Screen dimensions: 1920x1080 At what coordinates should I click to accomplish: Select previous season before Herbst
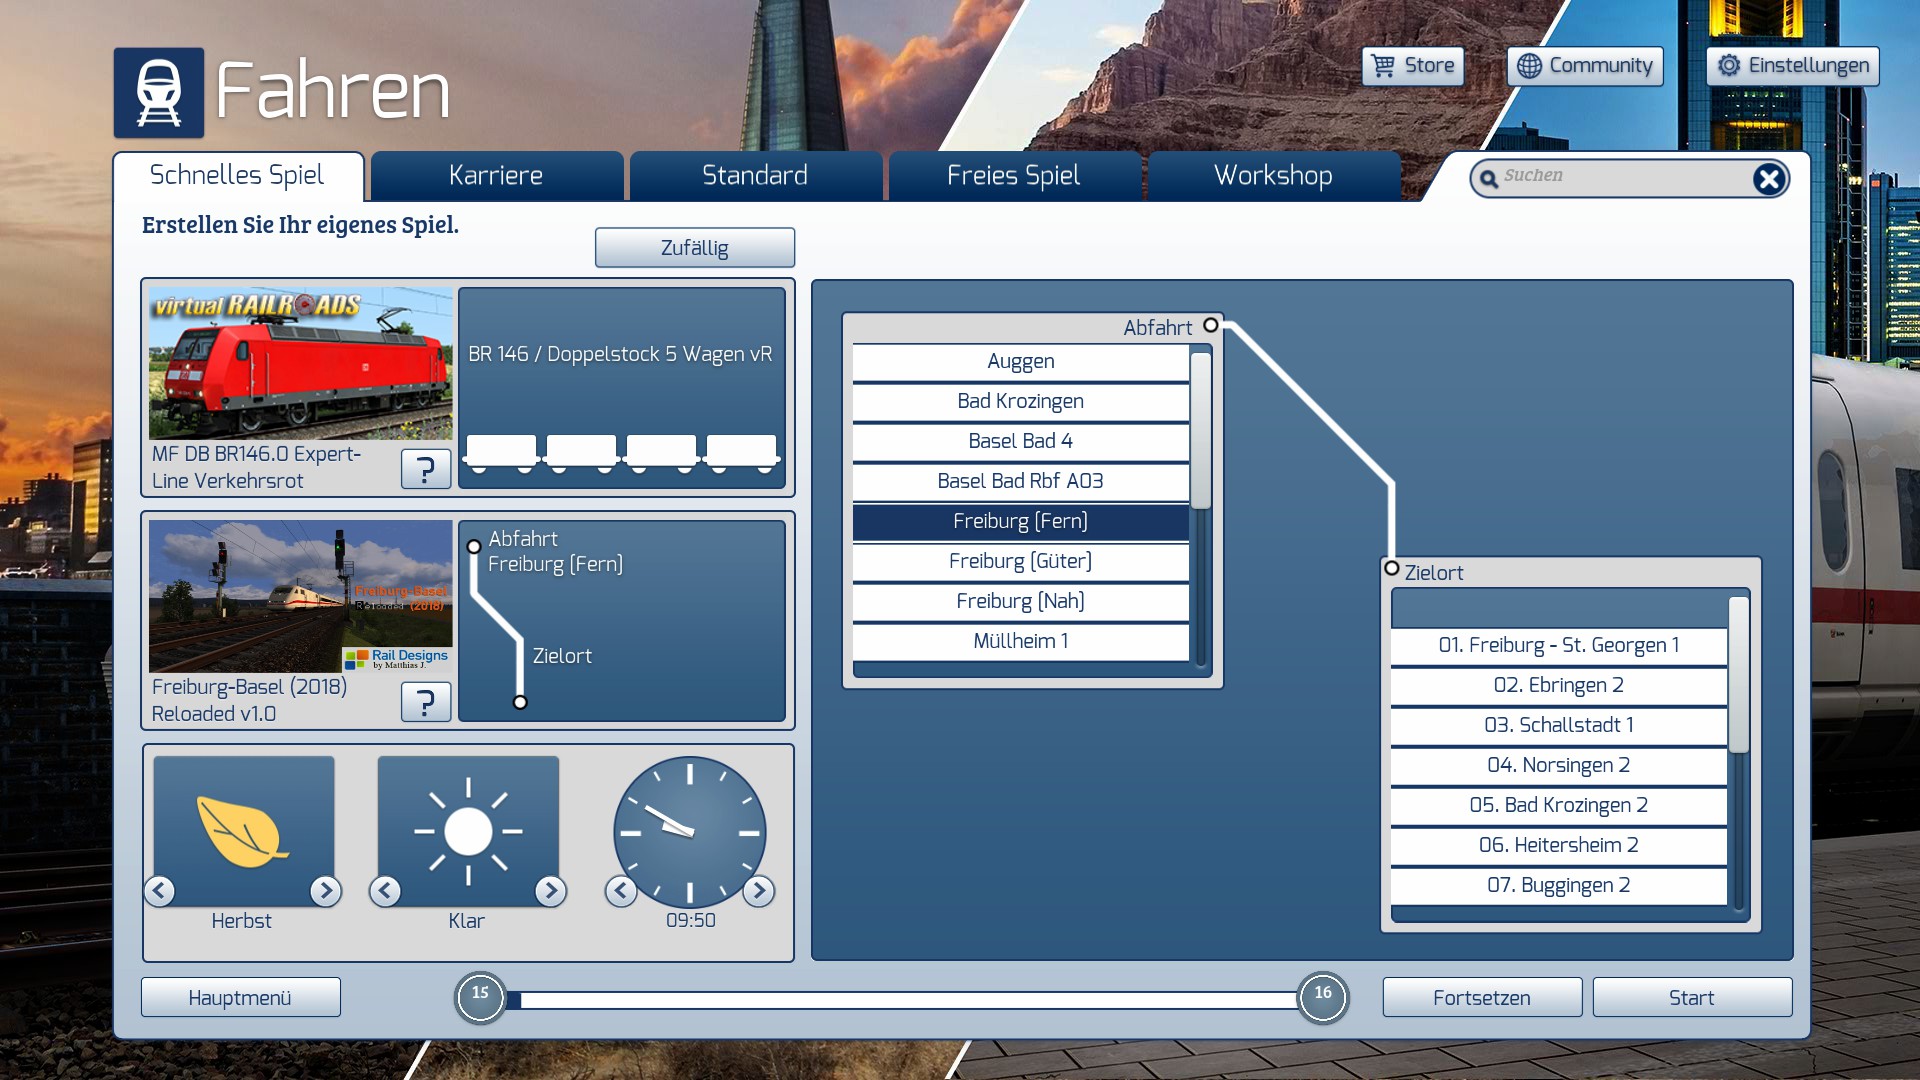[x=160, y=890]
